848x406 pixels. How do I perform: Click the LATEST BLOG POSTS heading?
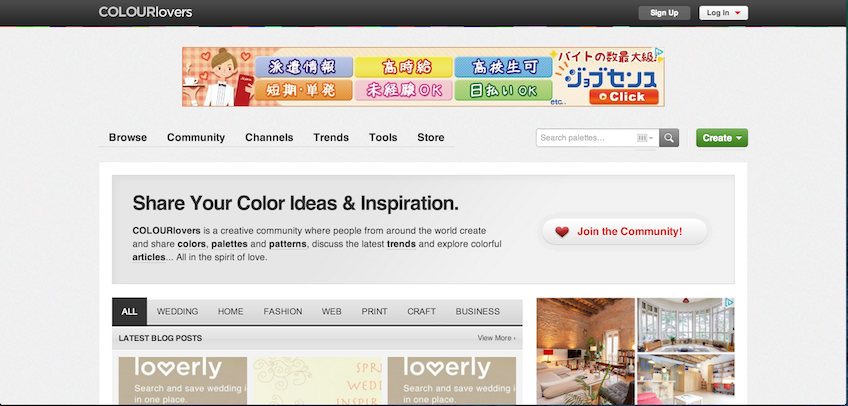tap(160, 338)
